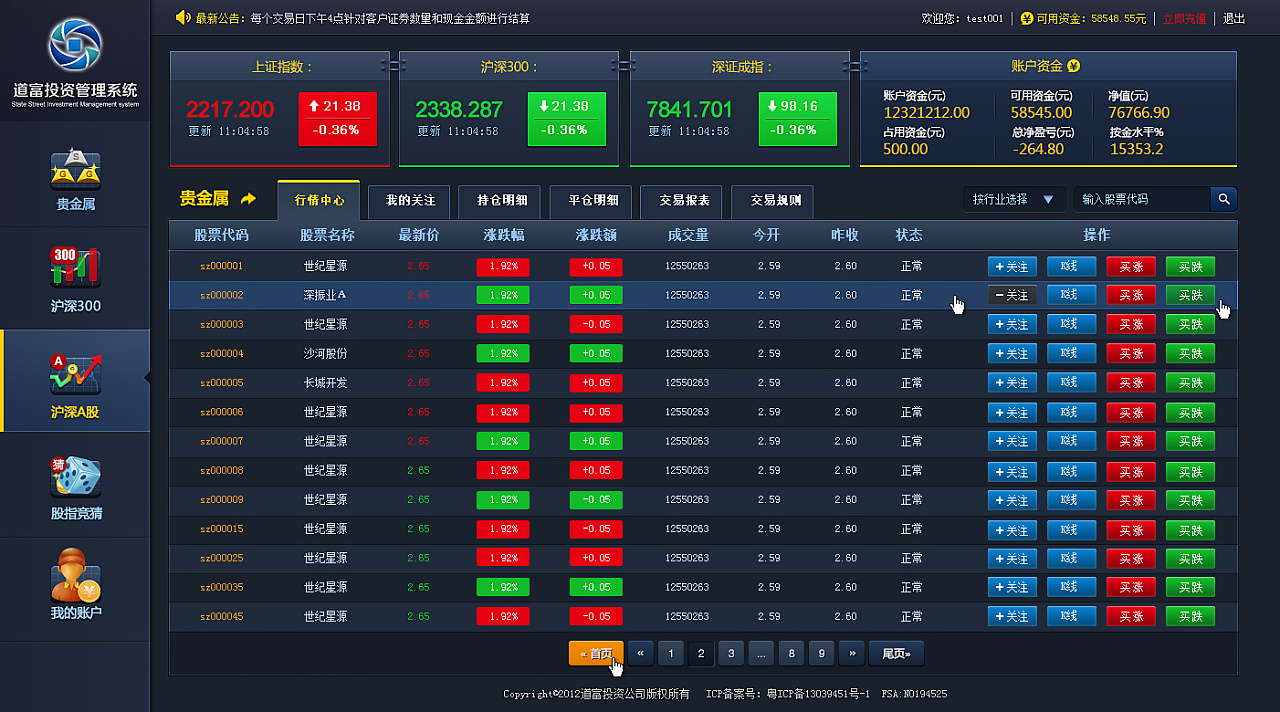Click the 道富投资 logo emblem
The image size is (1280, 712).
tap(74, 45)
